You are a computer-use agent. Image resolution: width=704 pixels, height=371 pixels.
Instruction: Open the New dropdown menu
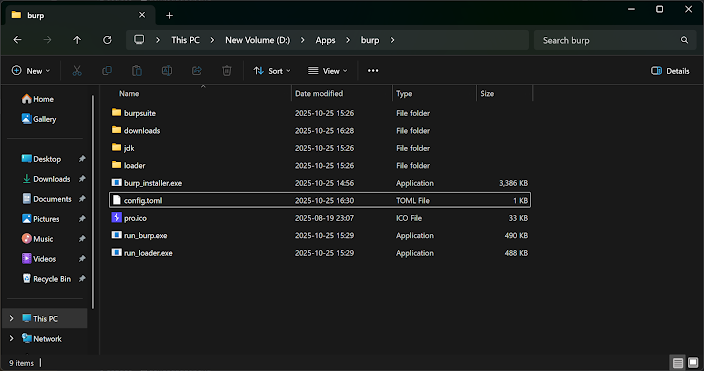31,71
